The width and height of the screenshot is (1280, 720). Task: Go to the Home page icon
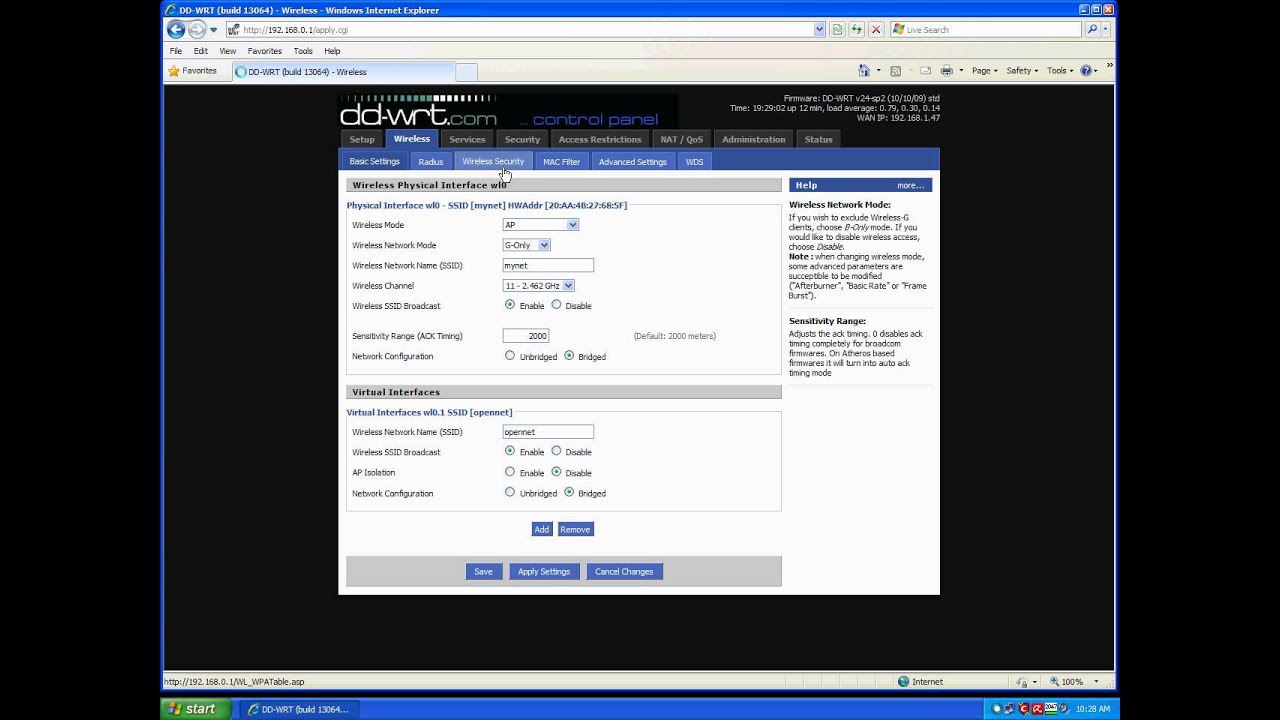click(x=864, y=71)
